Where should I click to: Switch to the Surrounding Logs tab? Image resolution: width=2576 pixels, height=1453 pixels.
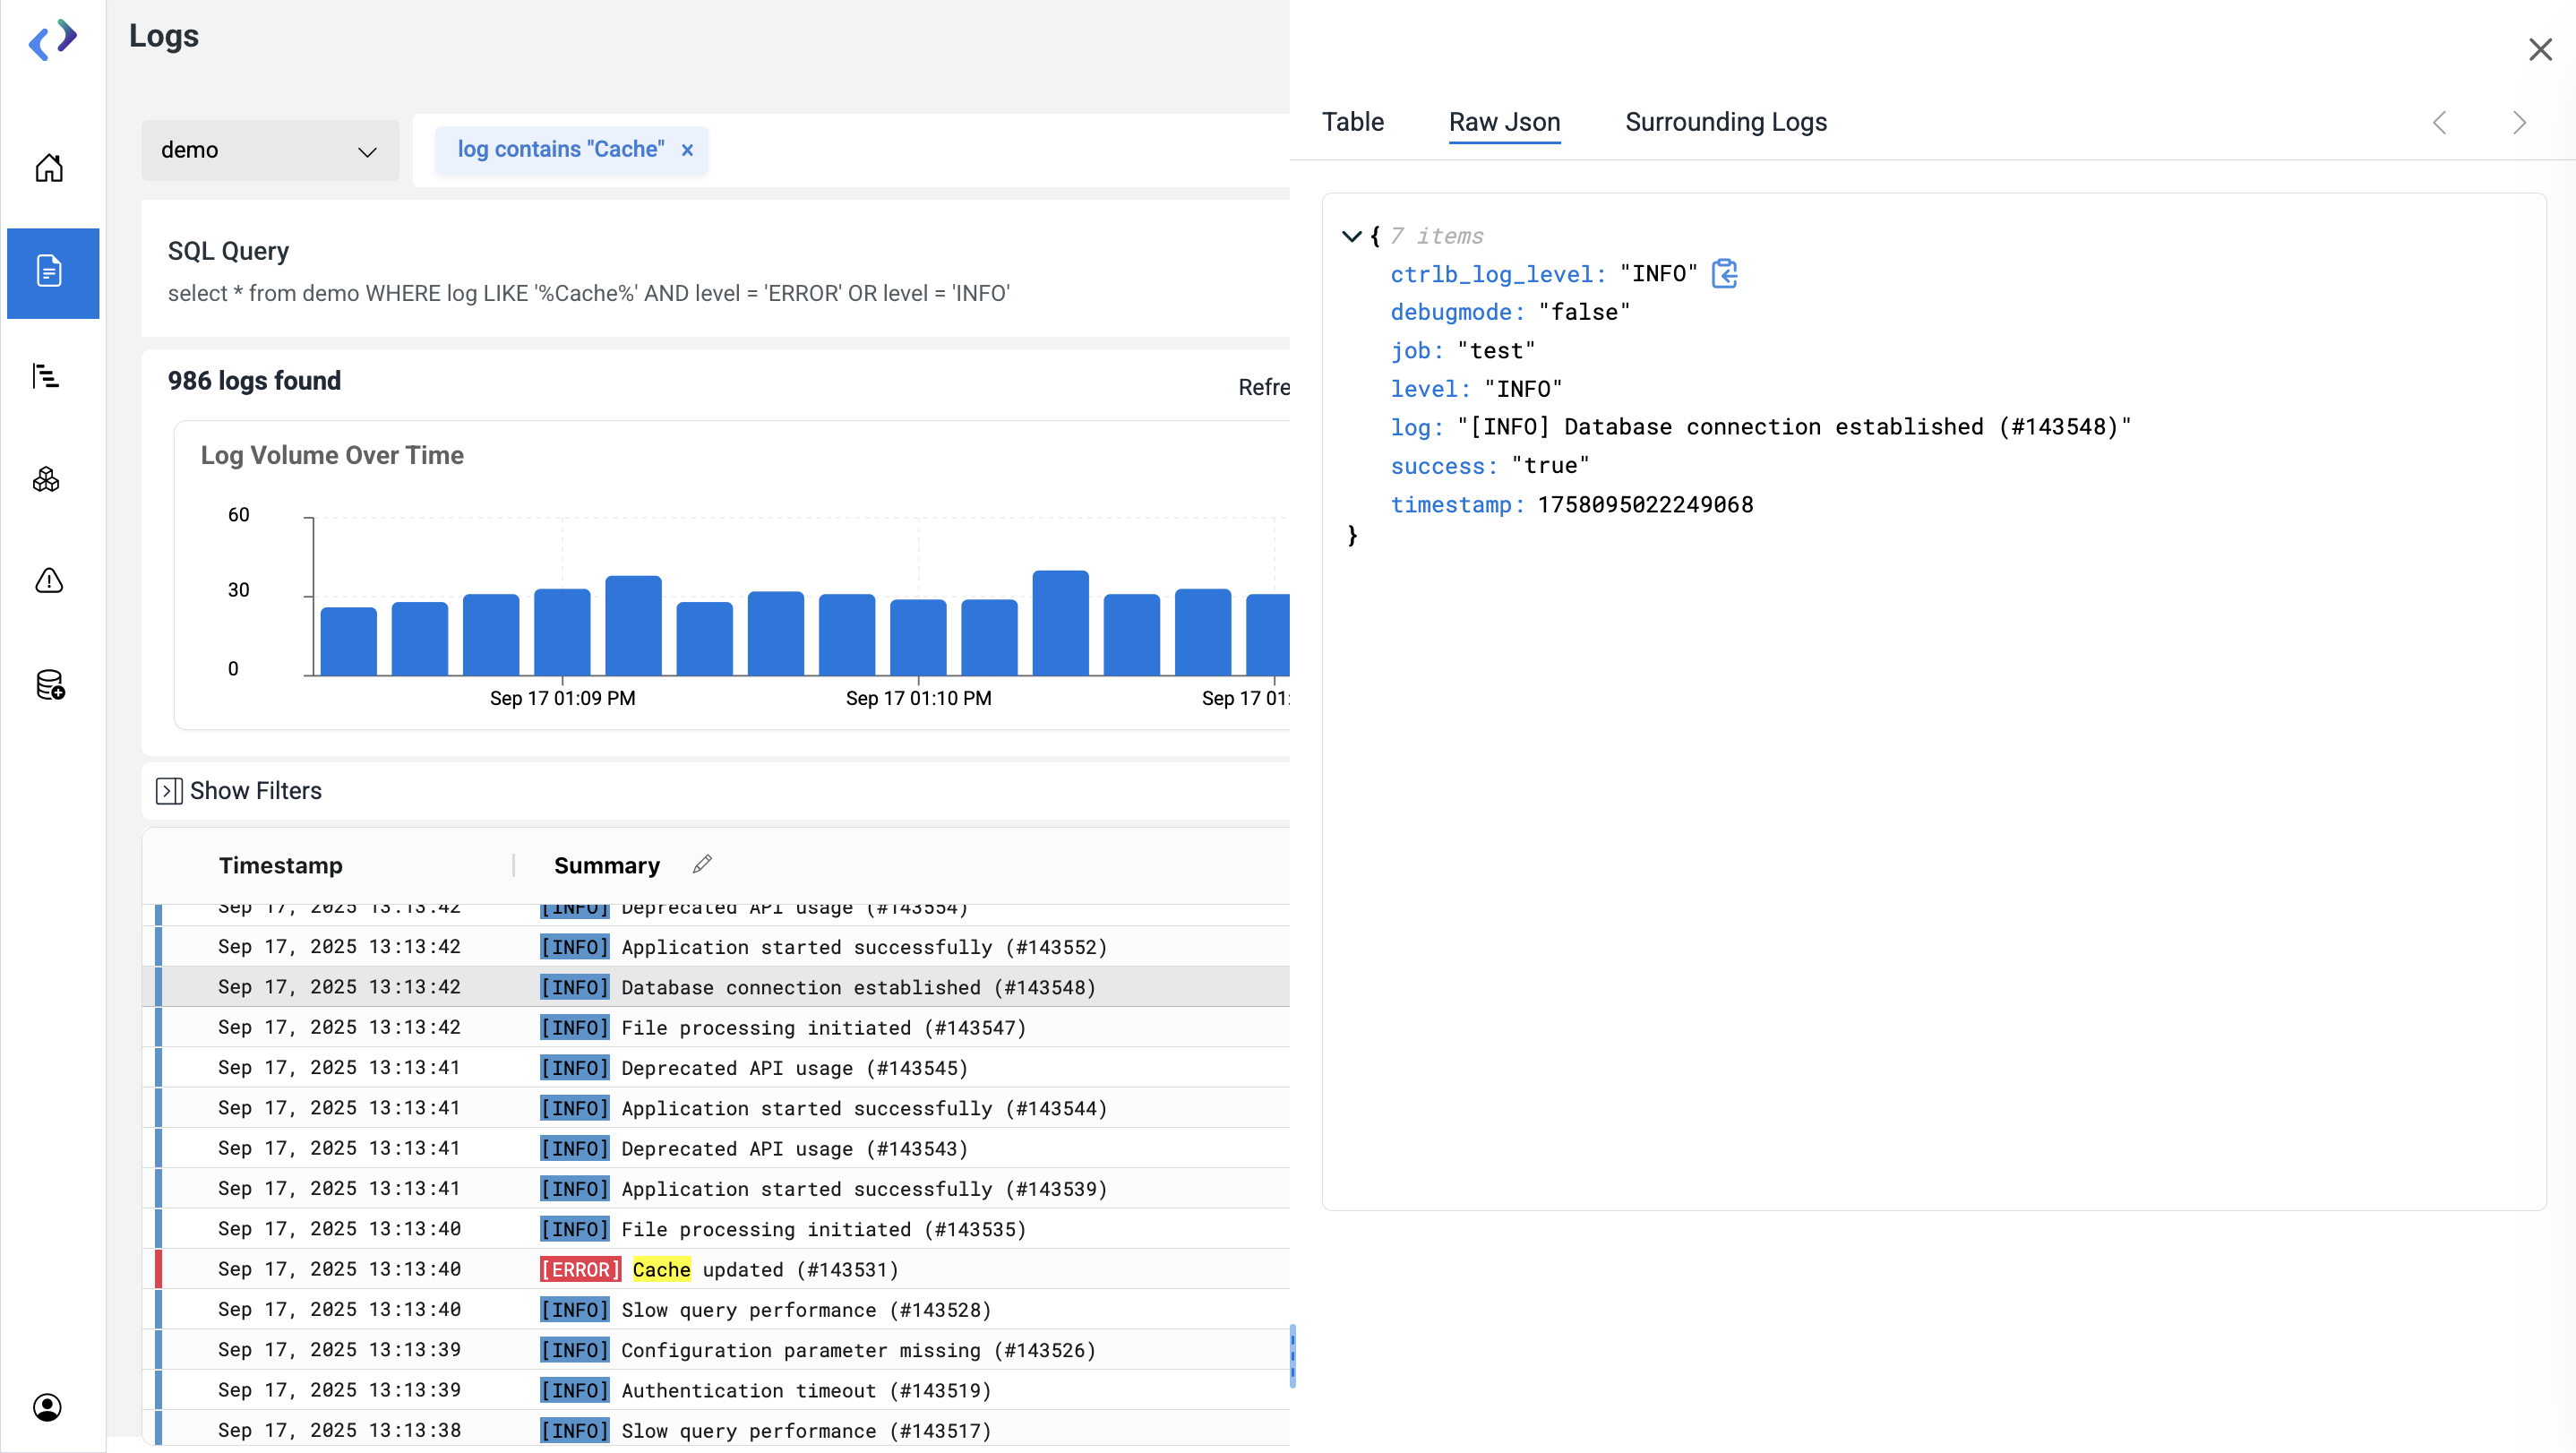click(1725, 122)
